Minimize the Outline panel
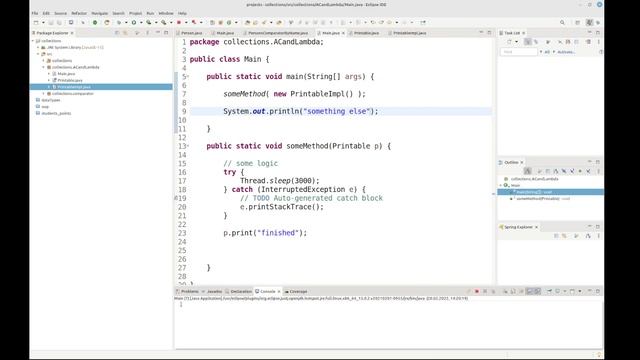Screen dimensions: 640x360 [x=589, y=162]
